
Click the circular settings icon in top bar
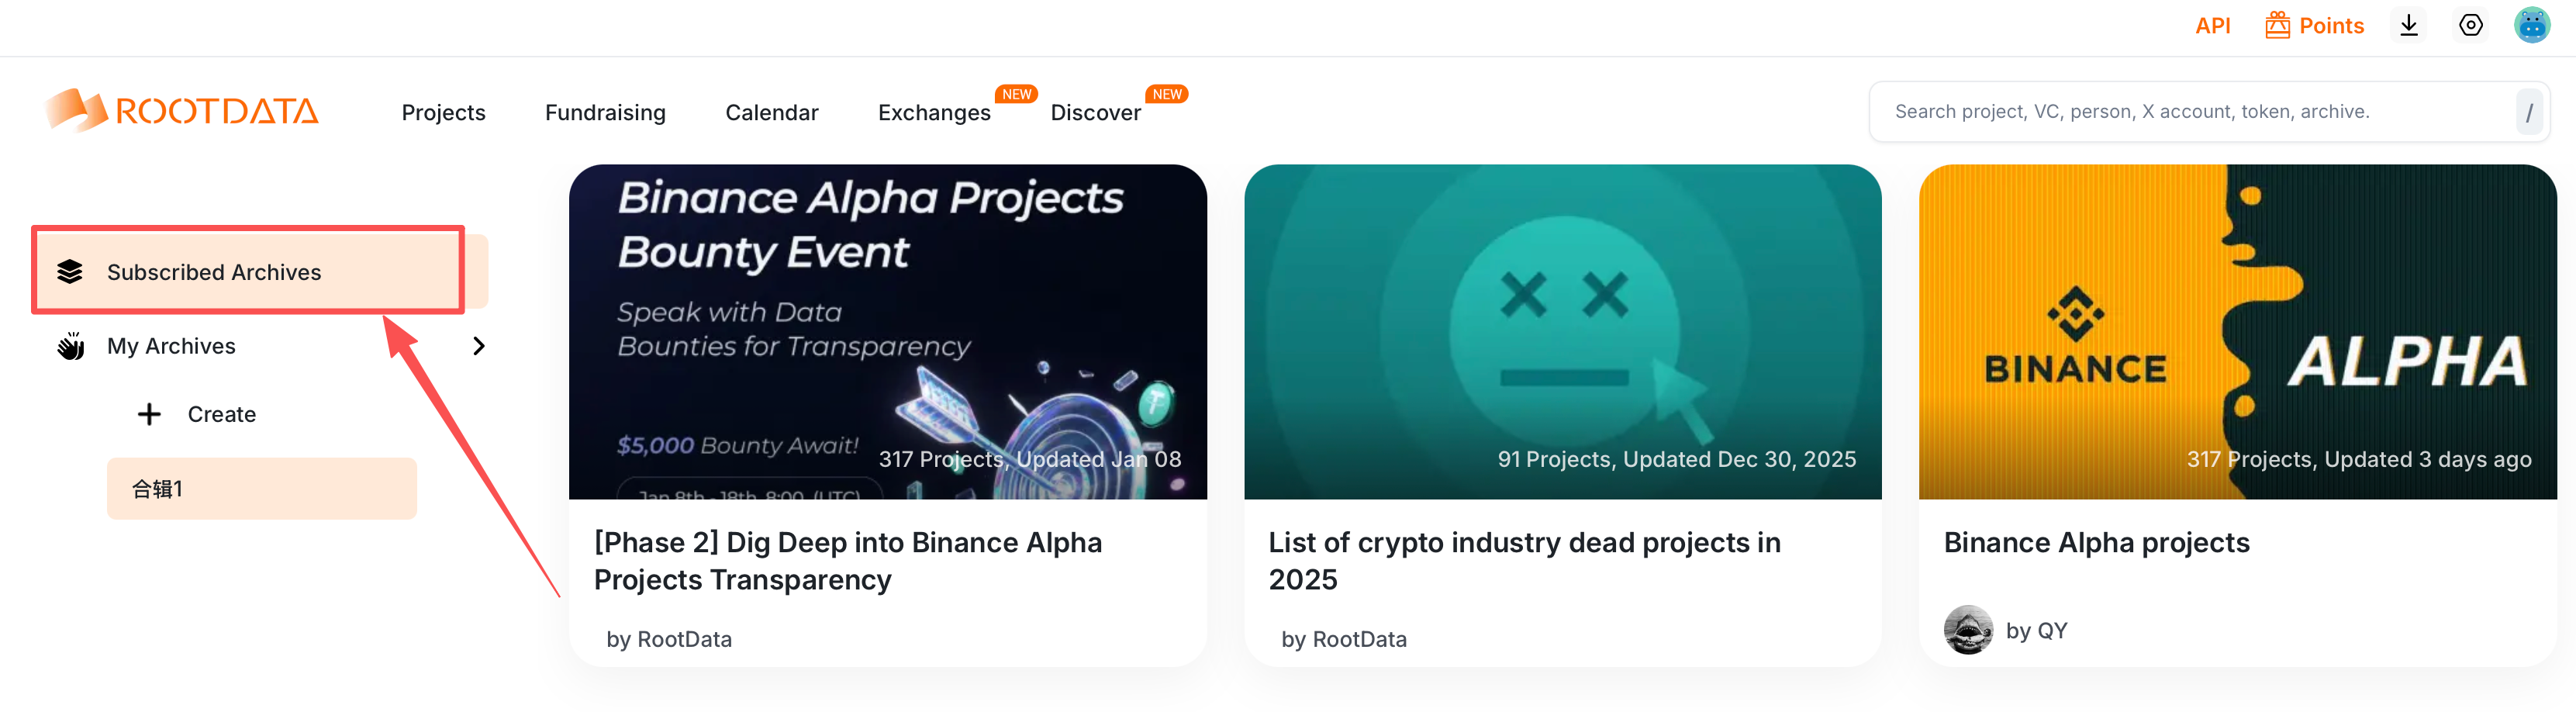point(2470,26)
